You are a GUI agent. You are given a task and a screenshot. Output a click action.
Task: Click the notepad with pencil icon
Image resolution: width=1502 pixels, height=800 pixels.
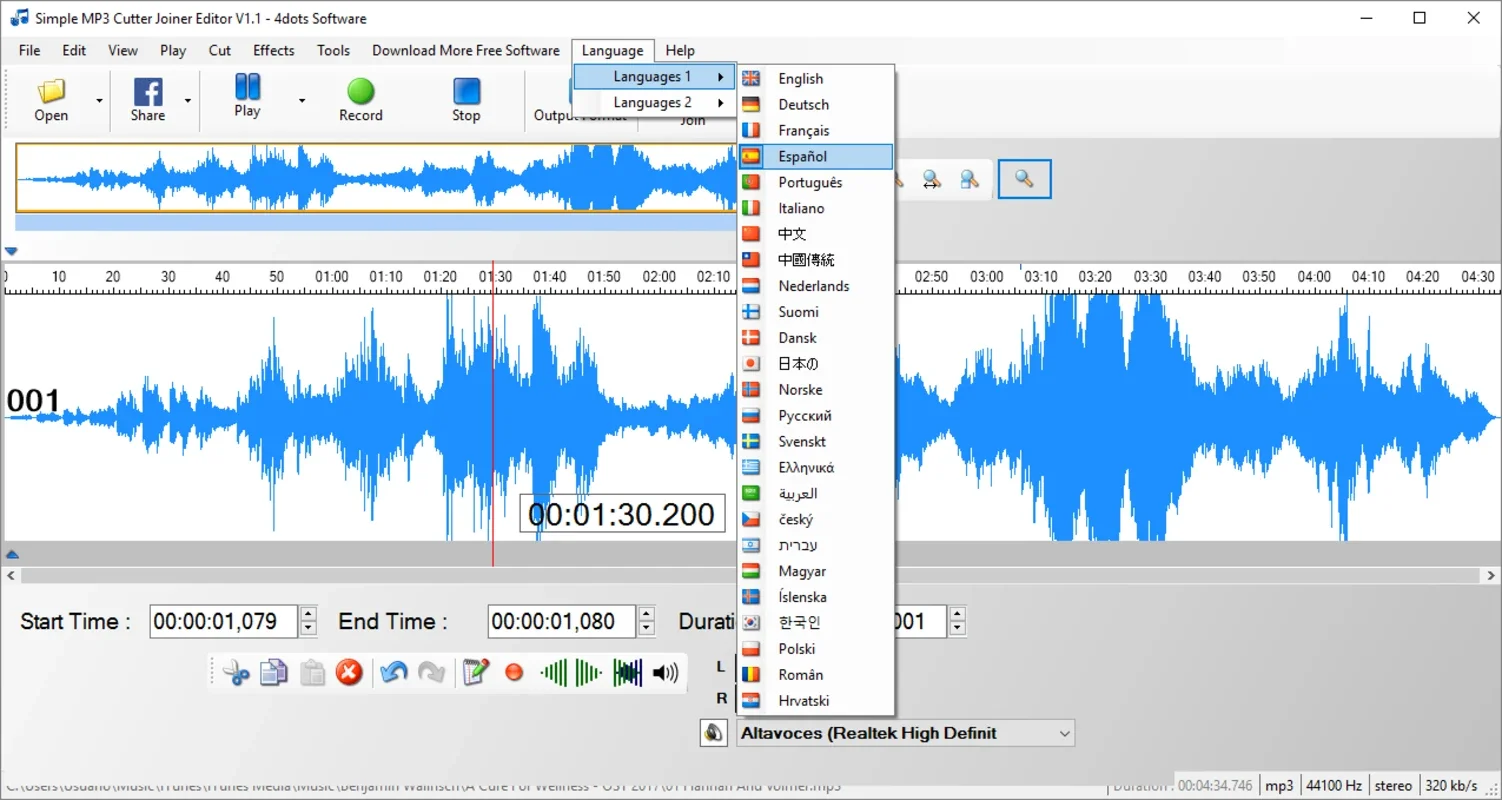pyautogui.click(x=476, y=673)
